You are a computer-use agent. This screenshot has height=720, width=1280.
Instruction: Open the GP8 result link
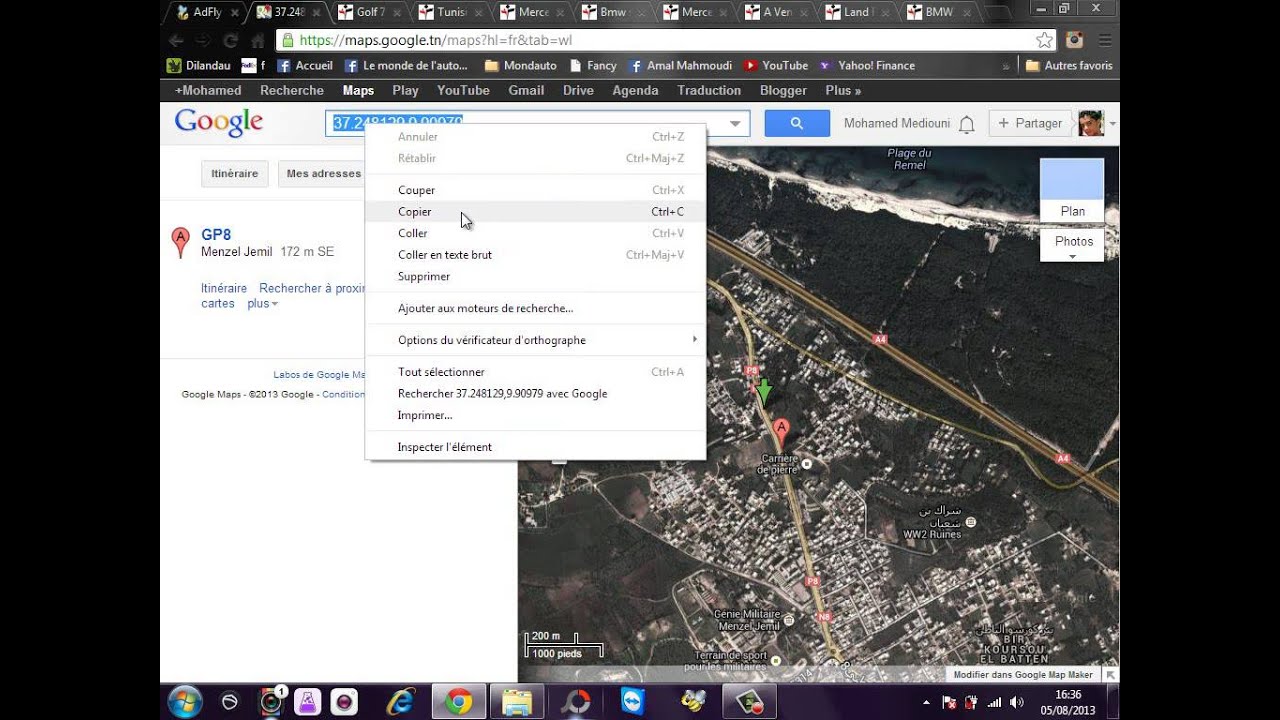[216, 235]
